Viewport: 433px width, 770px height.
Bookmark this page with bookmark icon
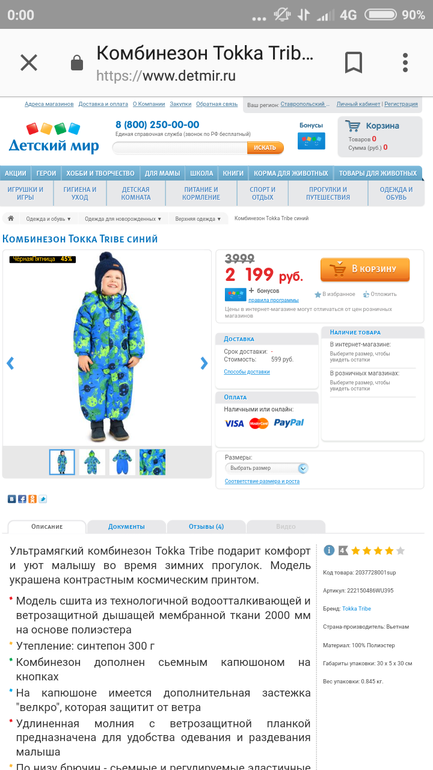353,63
